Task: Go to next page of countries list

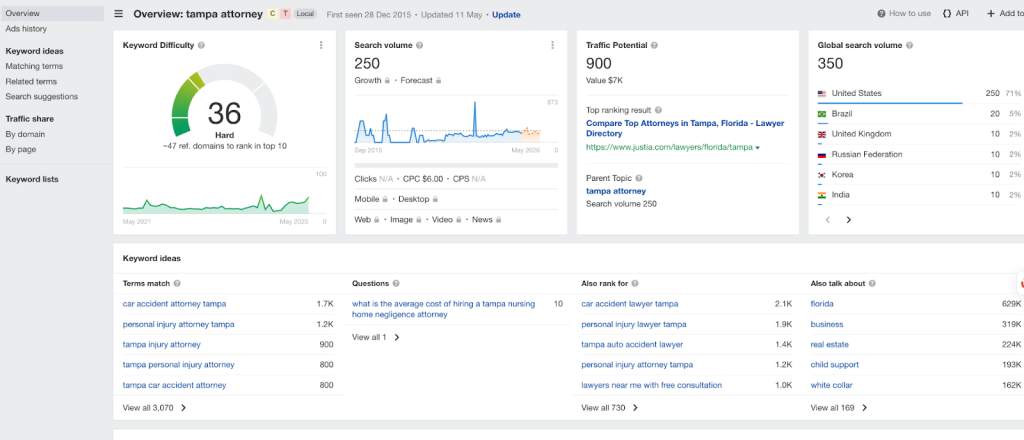Action: [848, 219]
